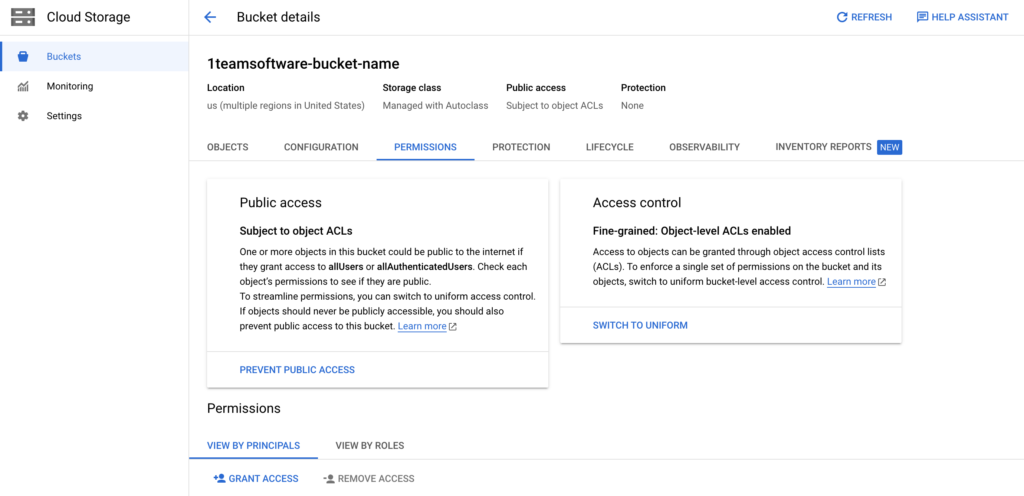1024x496 pixels.
Task: Open Learn more link in Access control card
Action: (x=851, y=282)
